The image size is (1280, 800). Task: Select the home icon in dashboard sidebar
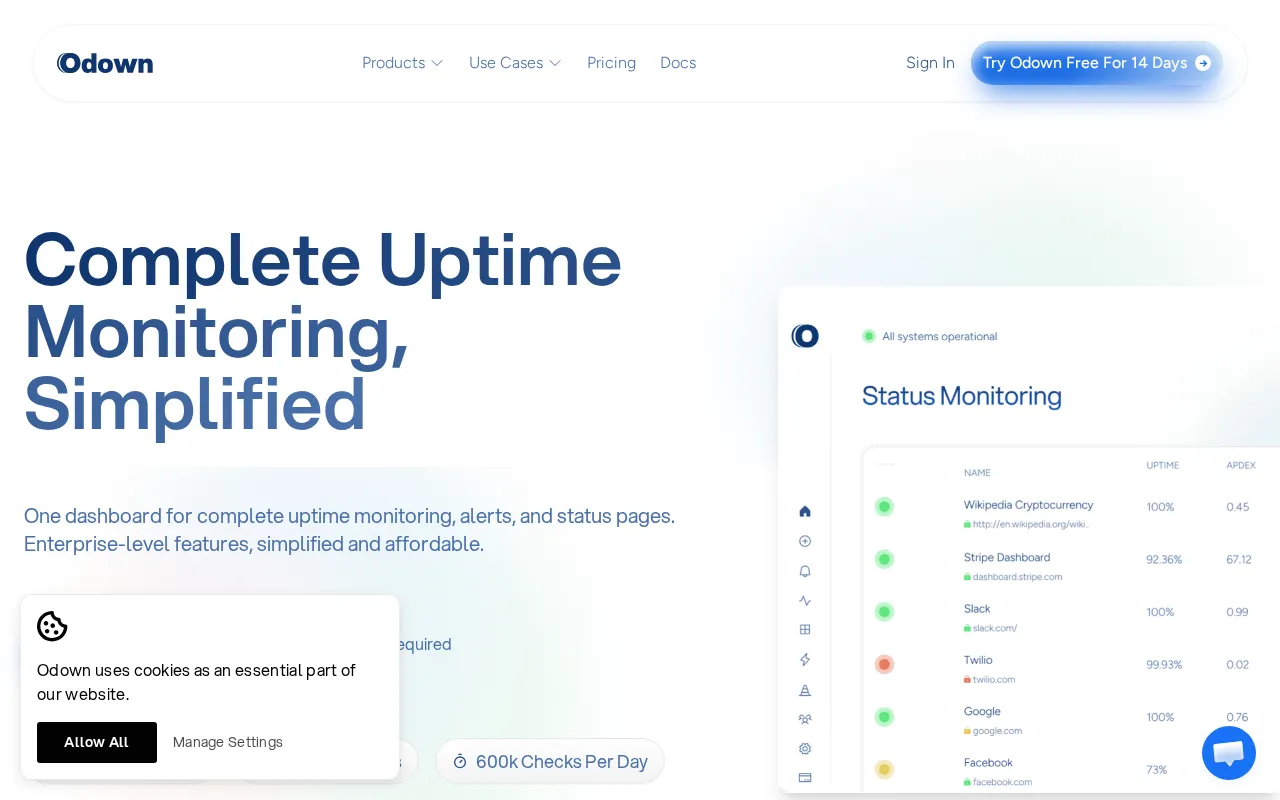click(x=805, y=511)
